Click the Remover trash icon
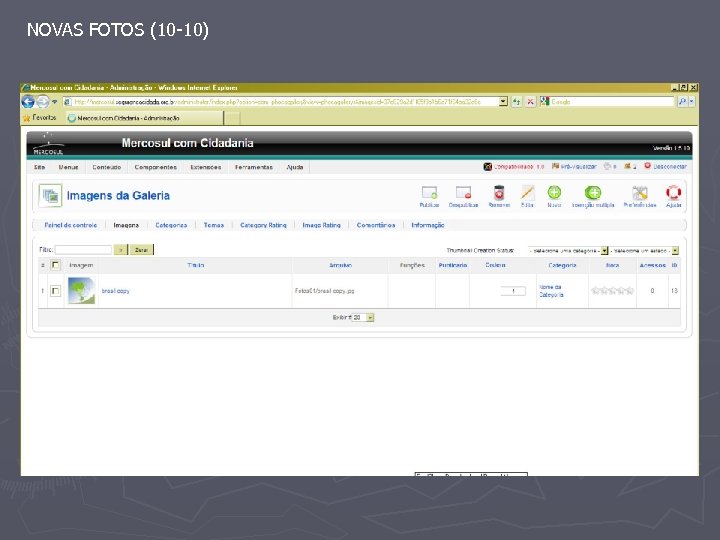This screenshot has height=540, width=720. point(499,193)
